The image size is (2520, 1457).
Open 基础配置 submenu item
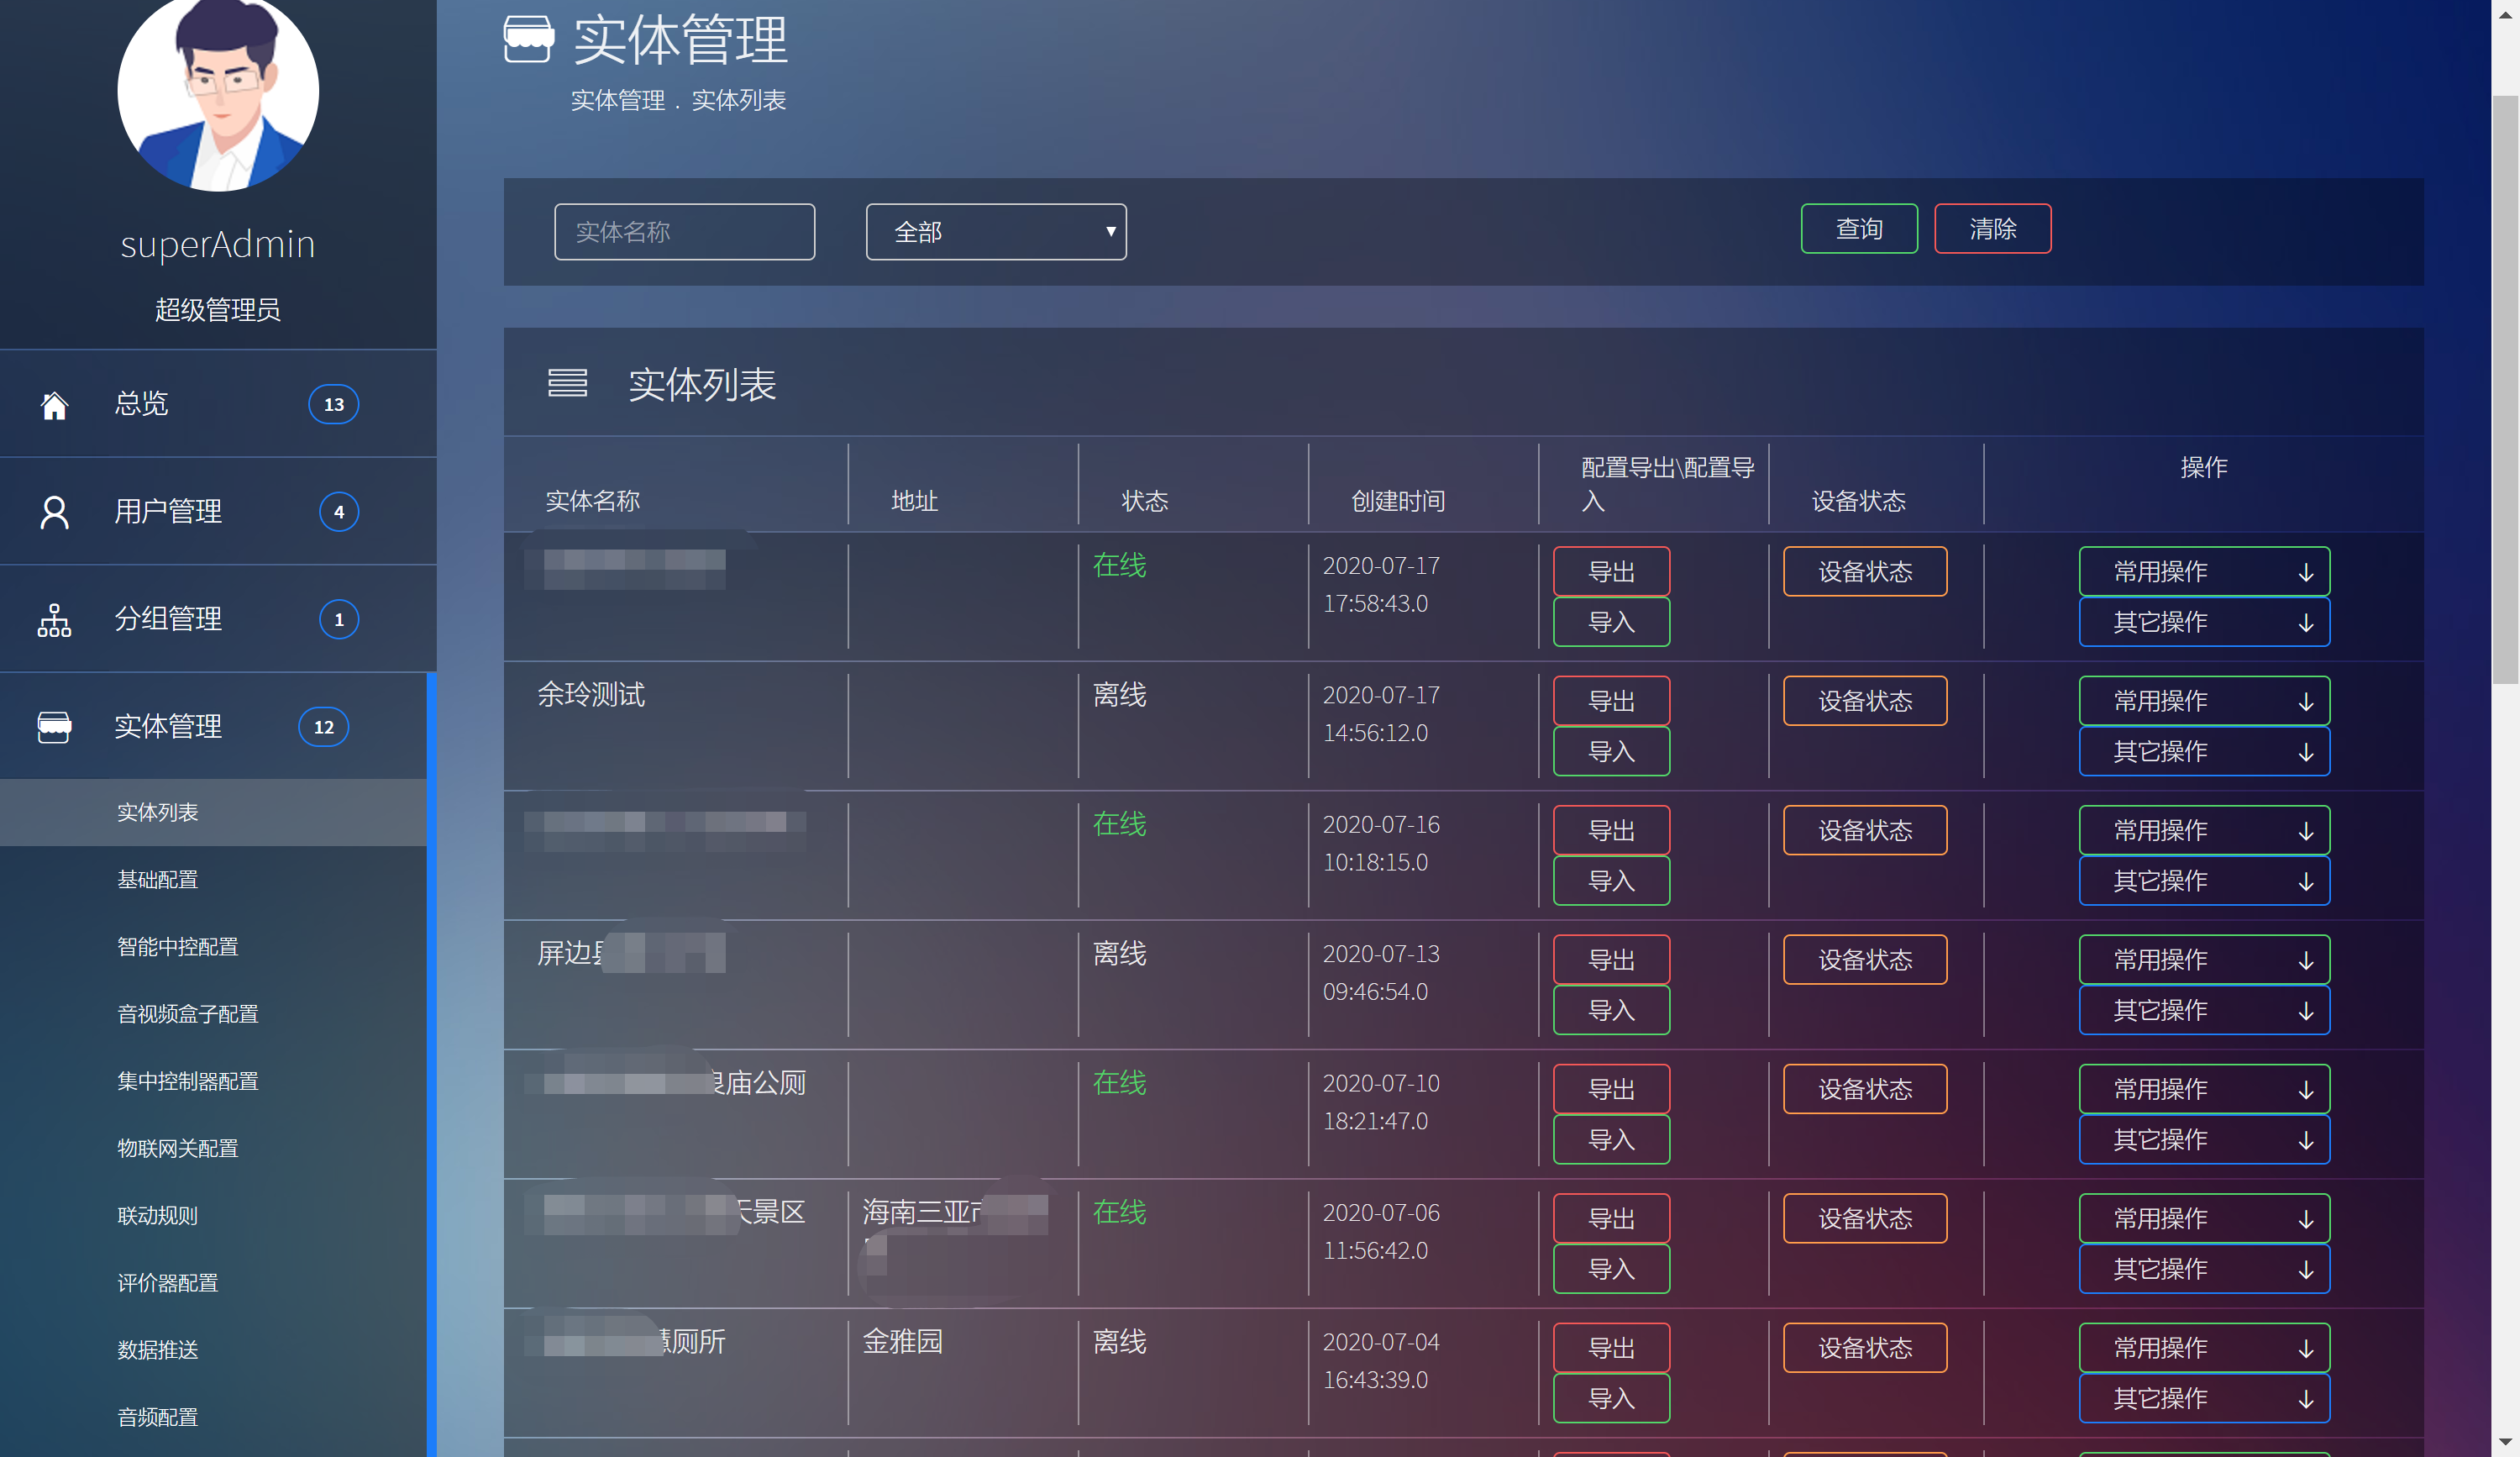tap(158, 879)
